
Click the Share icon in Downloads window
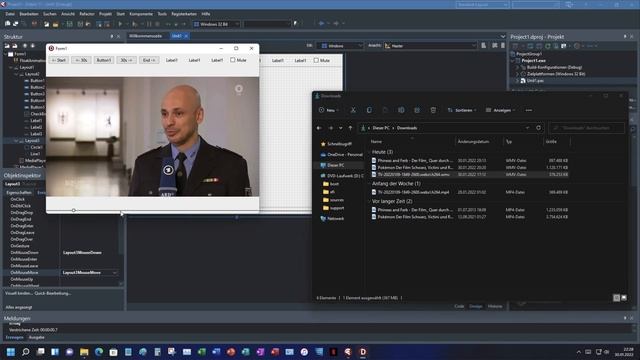(417, 110)
